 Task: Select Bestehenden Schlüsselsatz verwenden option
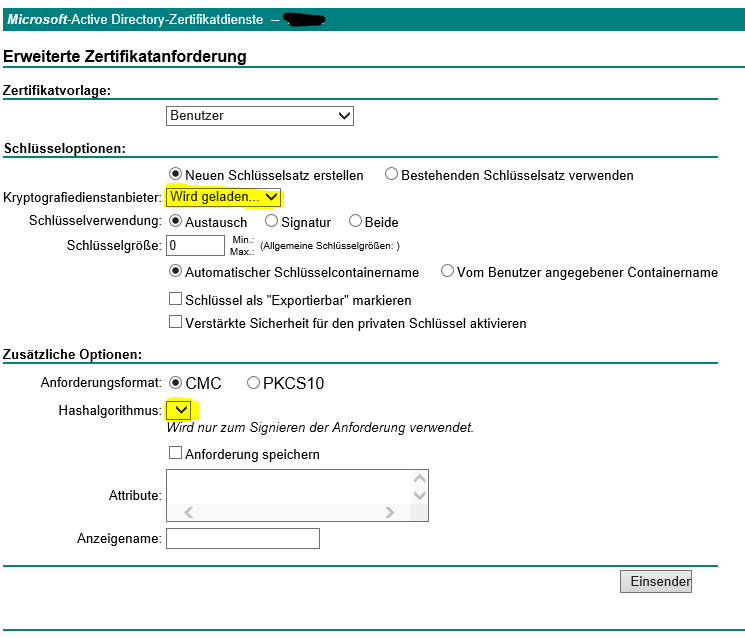coord(391,174)
